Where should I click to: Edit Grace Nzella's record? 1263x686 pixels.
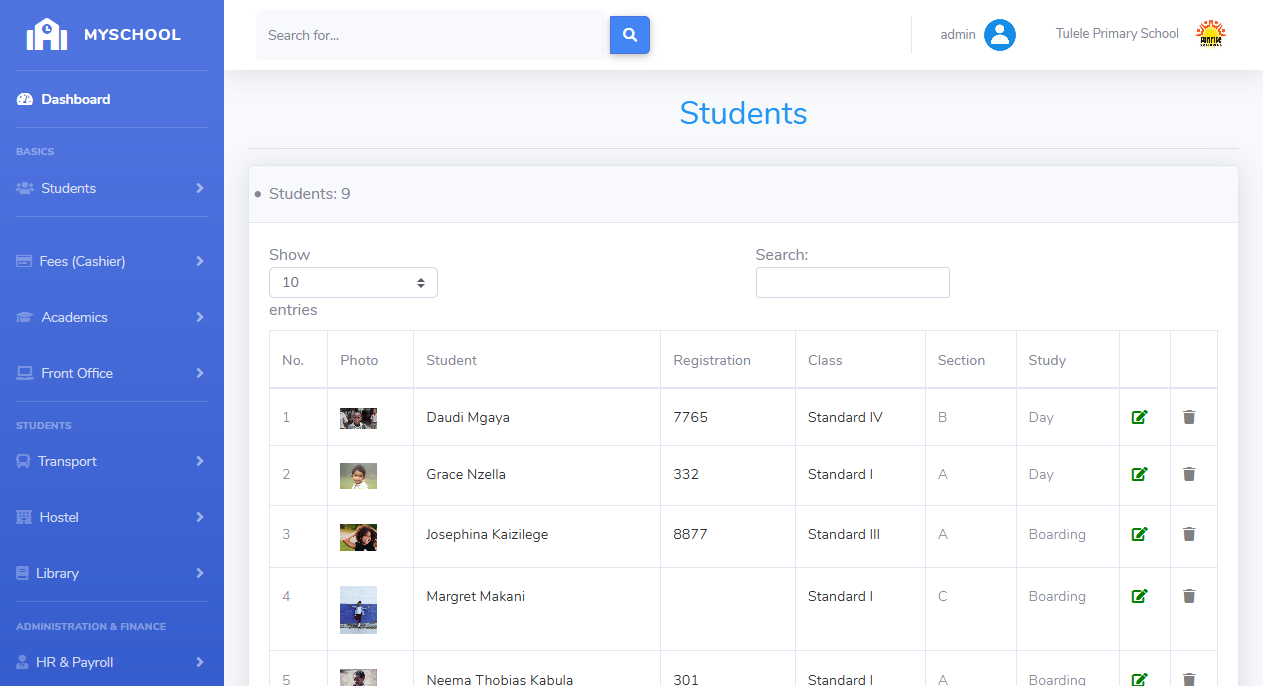point(1139,474)
